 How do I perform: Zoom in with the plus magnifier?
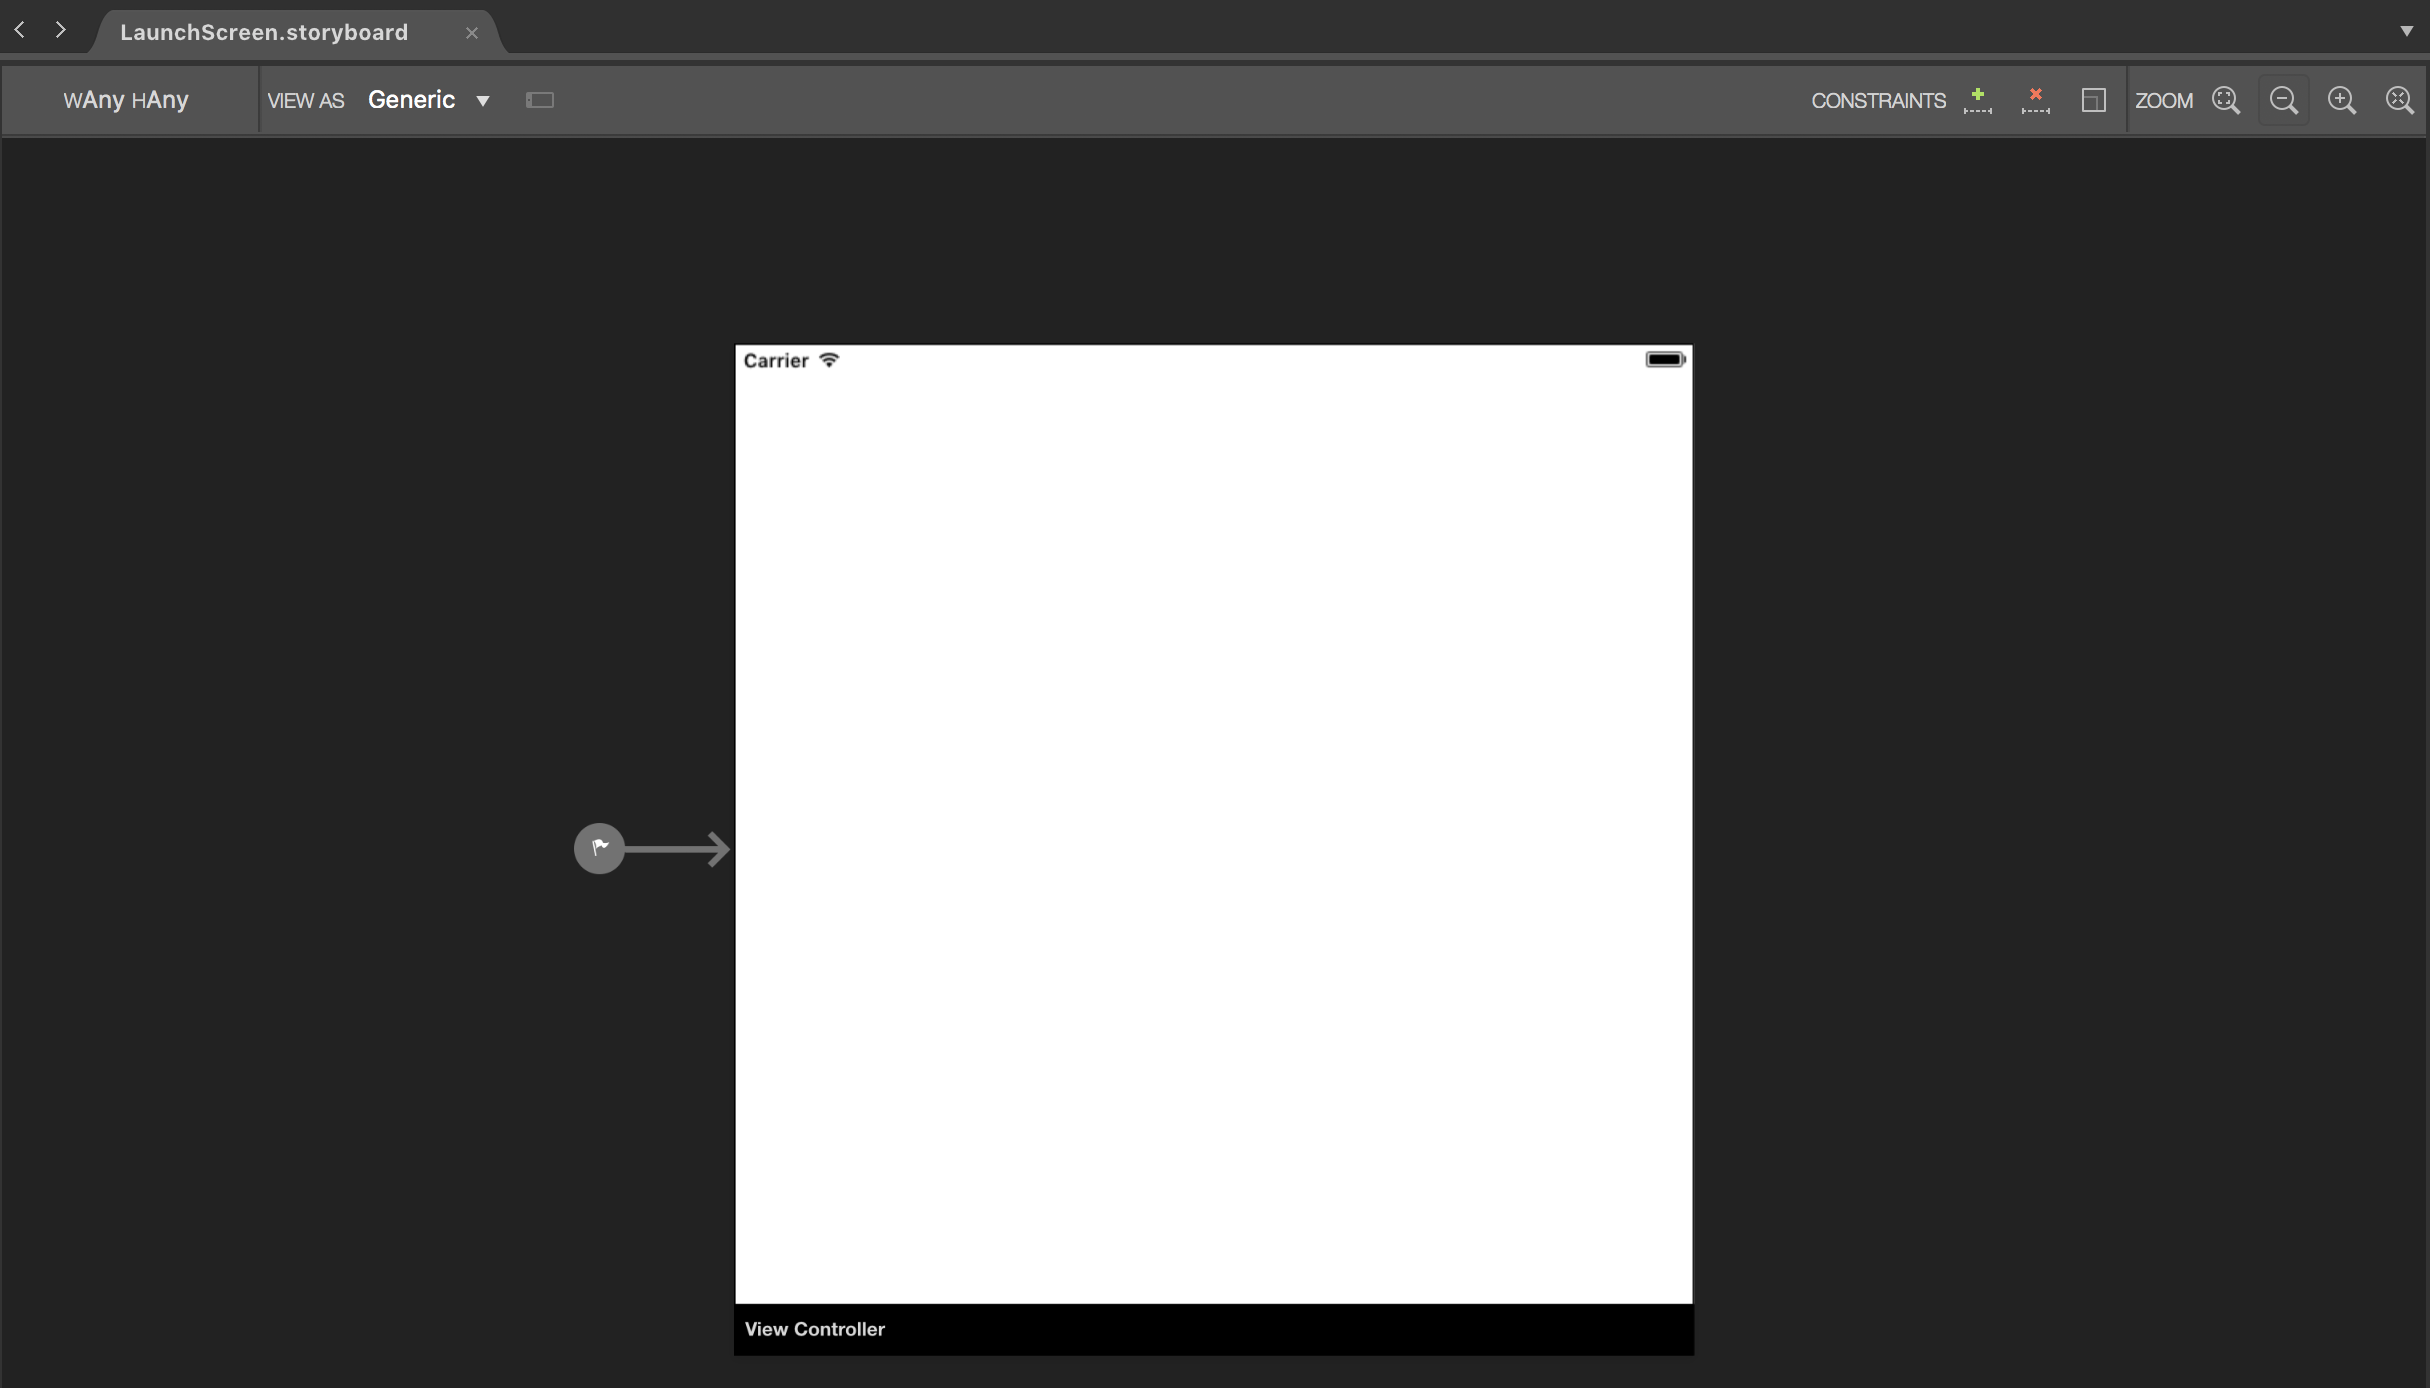click(x=2341, y=100)
